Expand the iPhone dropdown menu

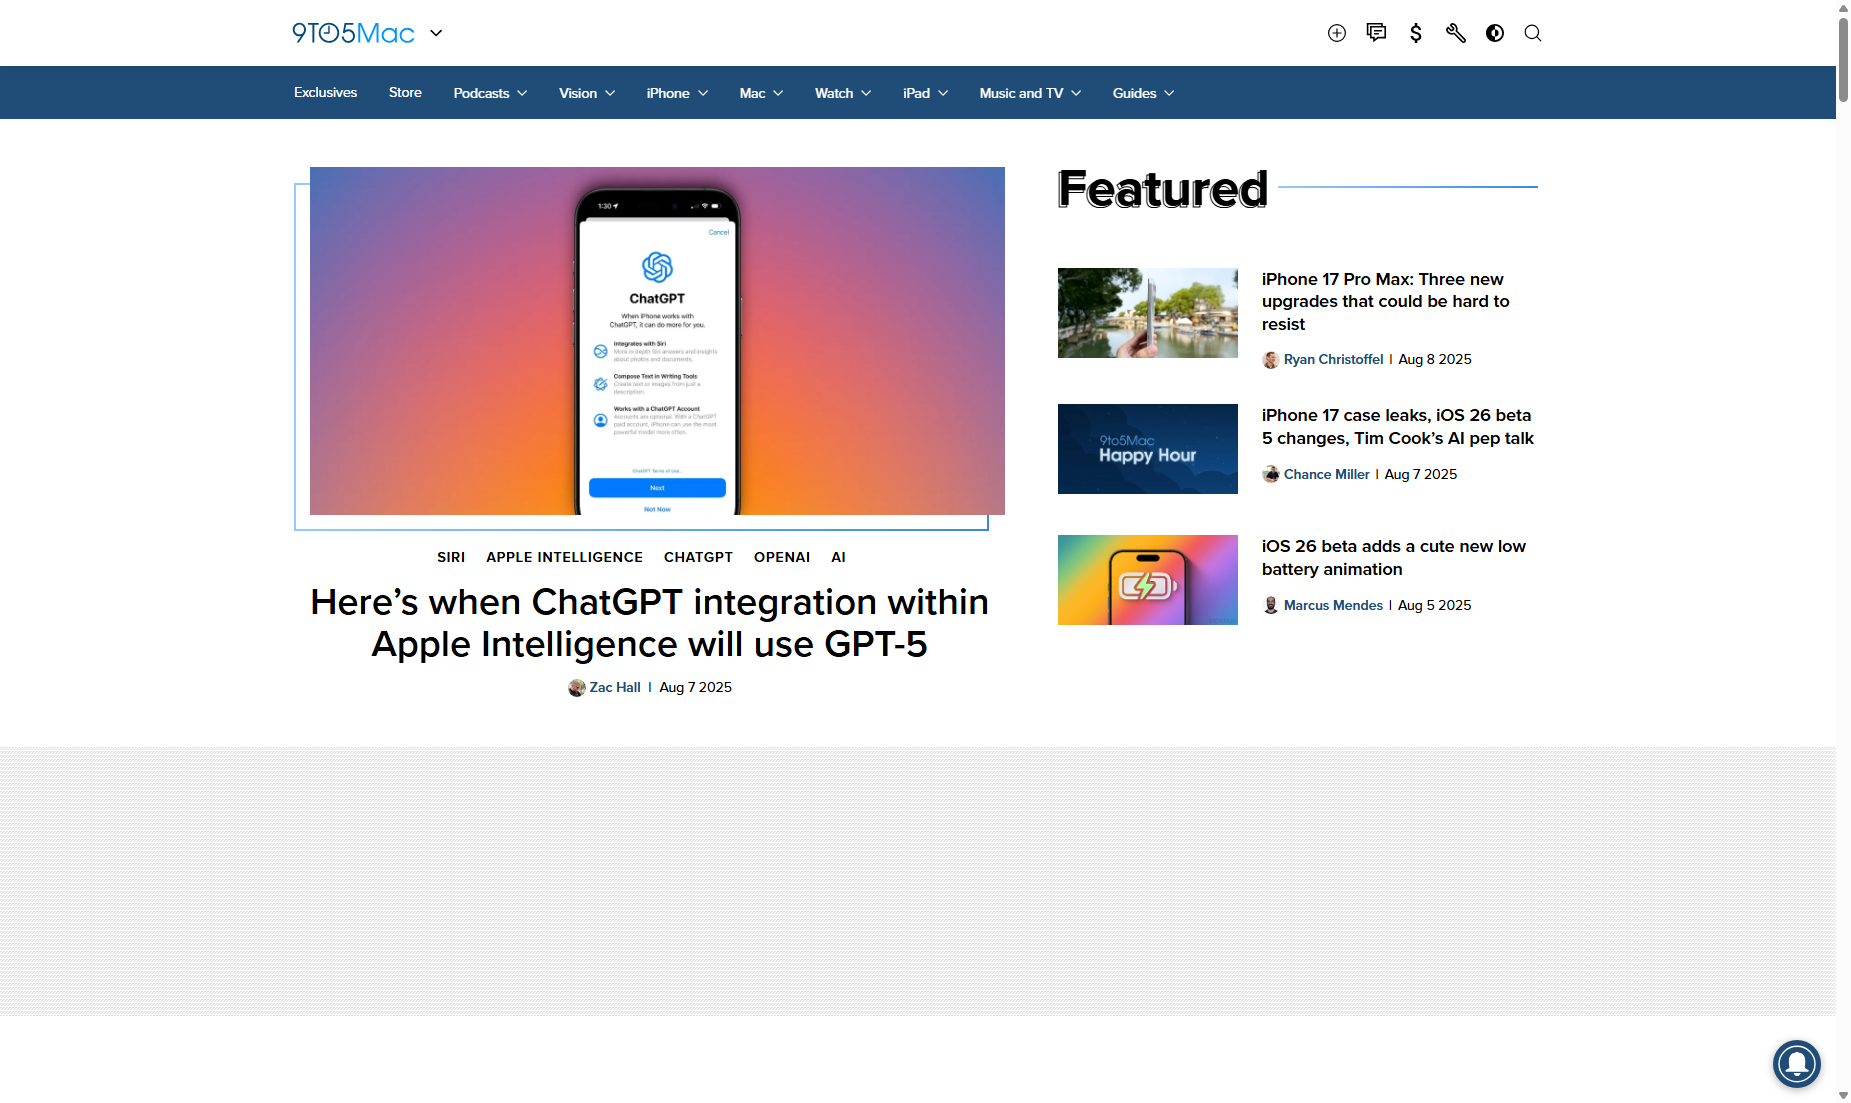coord(677,93)
